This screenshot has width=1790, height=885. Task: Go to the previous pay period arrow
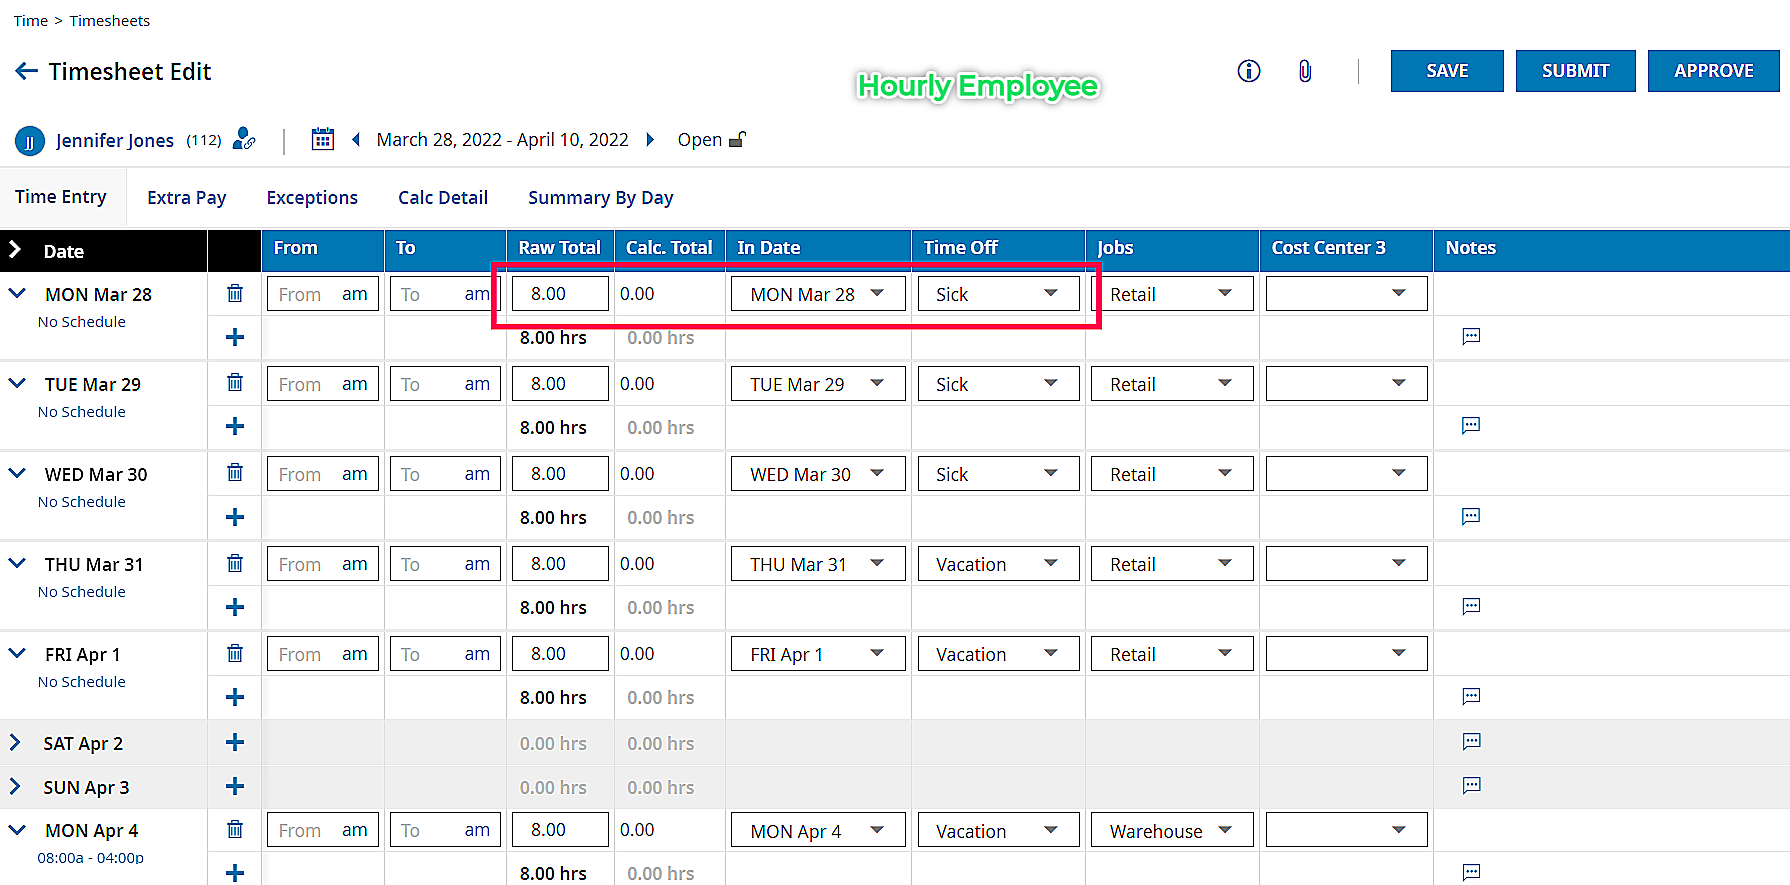pyautogui.click(x=356, y=139)
